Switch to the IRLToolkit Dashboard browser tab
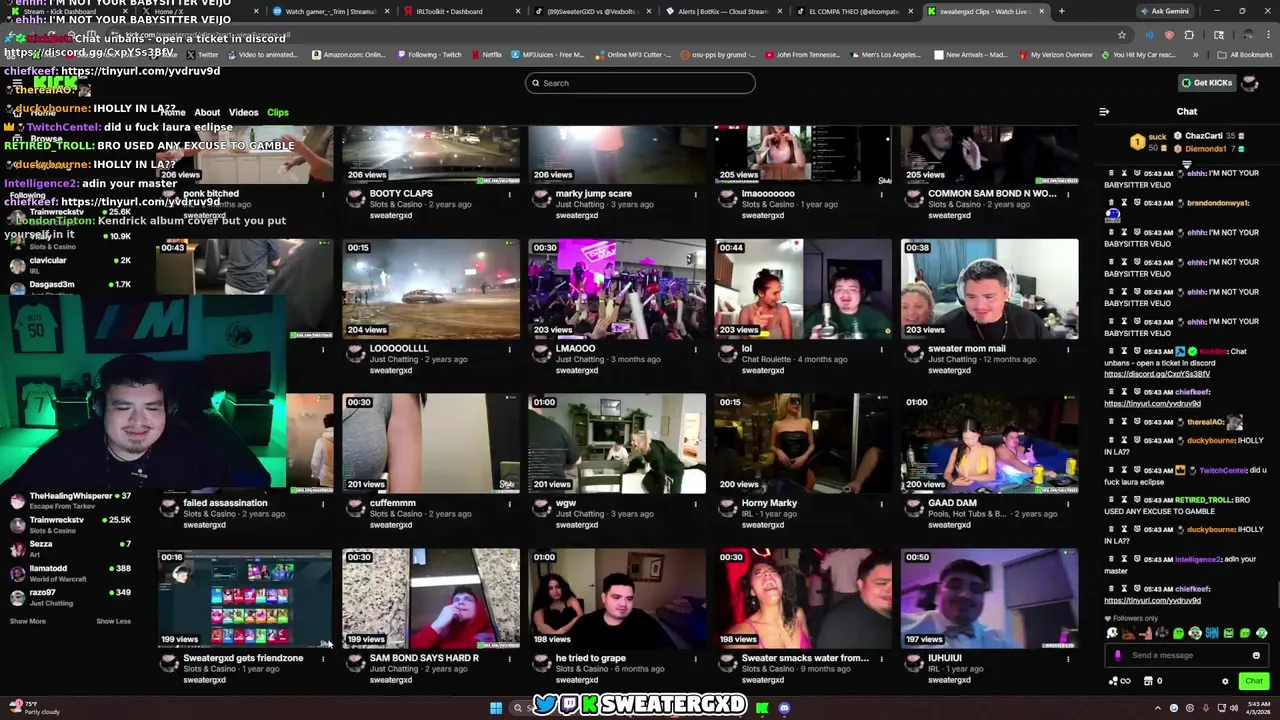Image resolution: width=1280 pixels, height=720 pixels. (458, 11)
